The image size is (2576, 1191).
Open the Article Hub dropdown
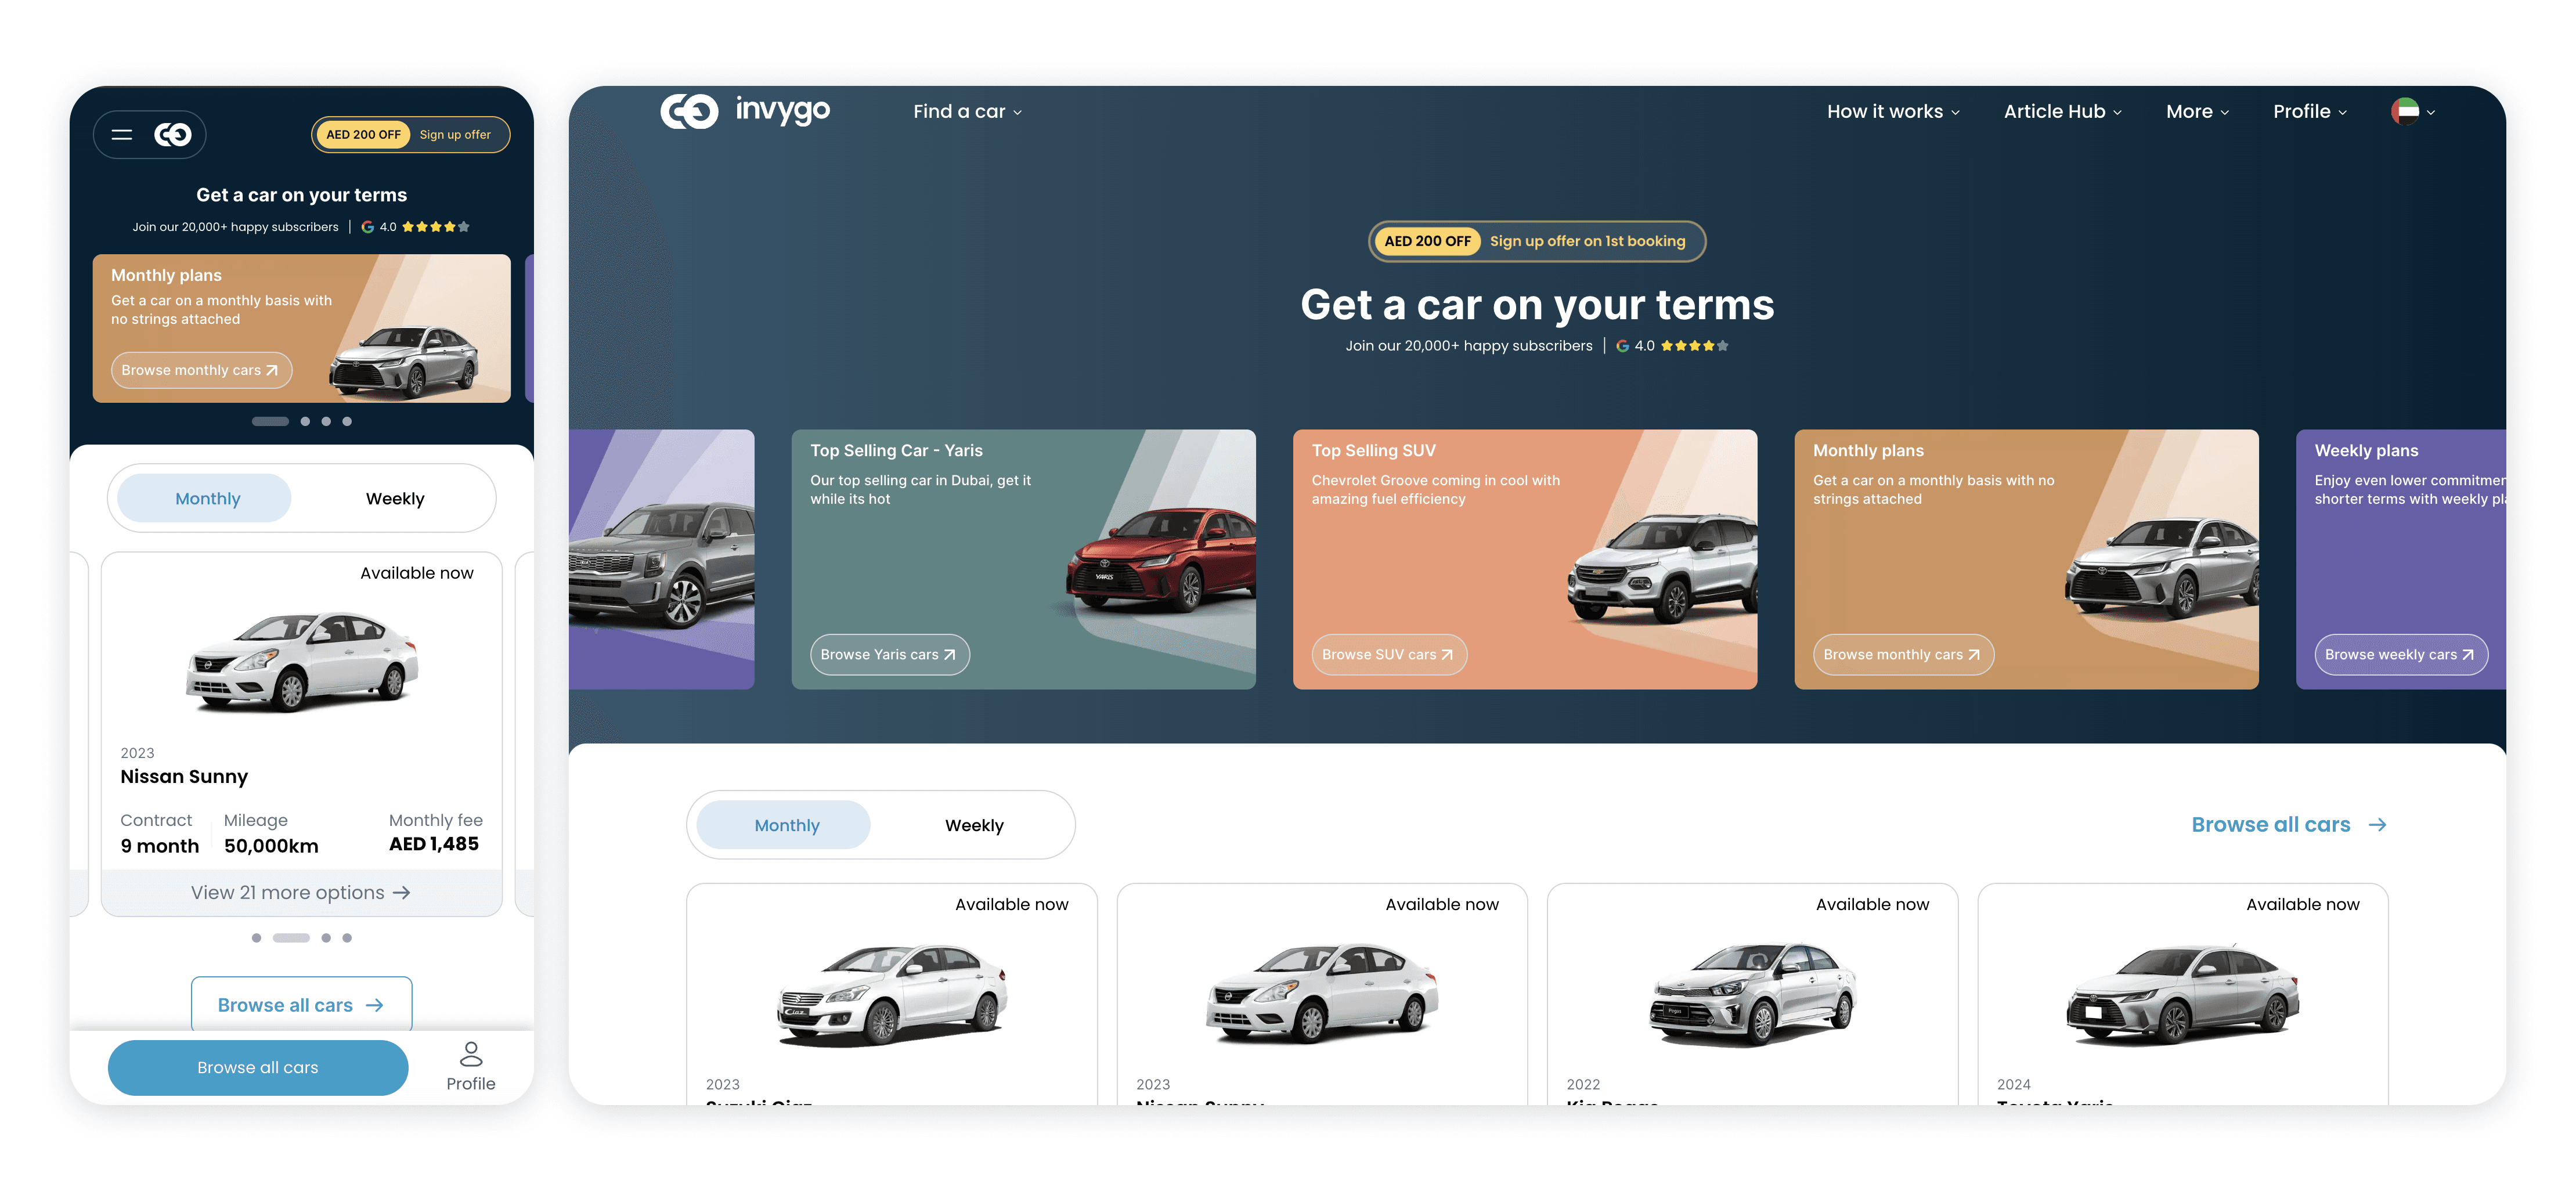[2062, 112]
